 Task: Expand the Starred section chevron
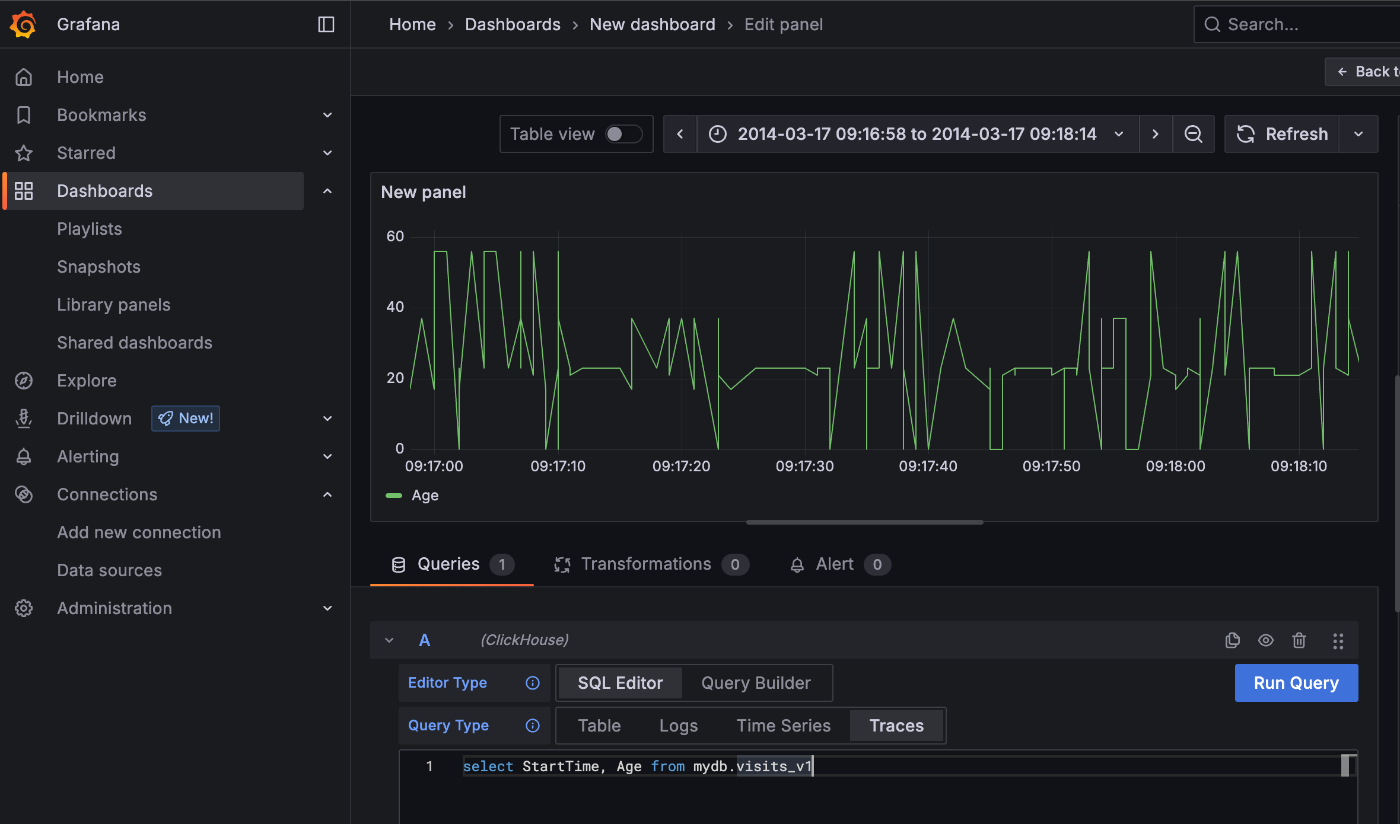click(328, 153)
